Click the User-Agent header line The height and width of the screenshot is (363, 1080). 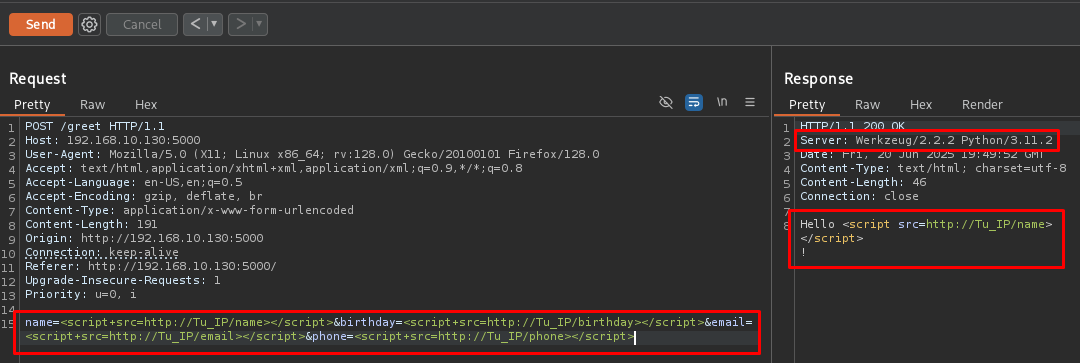[312, 154]
